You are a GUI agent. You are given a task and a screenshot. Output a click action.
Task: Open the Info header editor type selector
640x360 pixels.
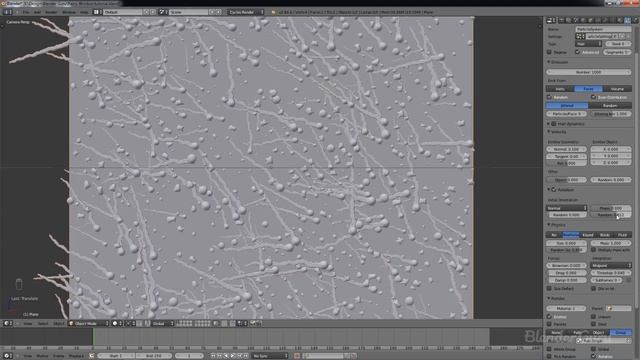(7, 12)
